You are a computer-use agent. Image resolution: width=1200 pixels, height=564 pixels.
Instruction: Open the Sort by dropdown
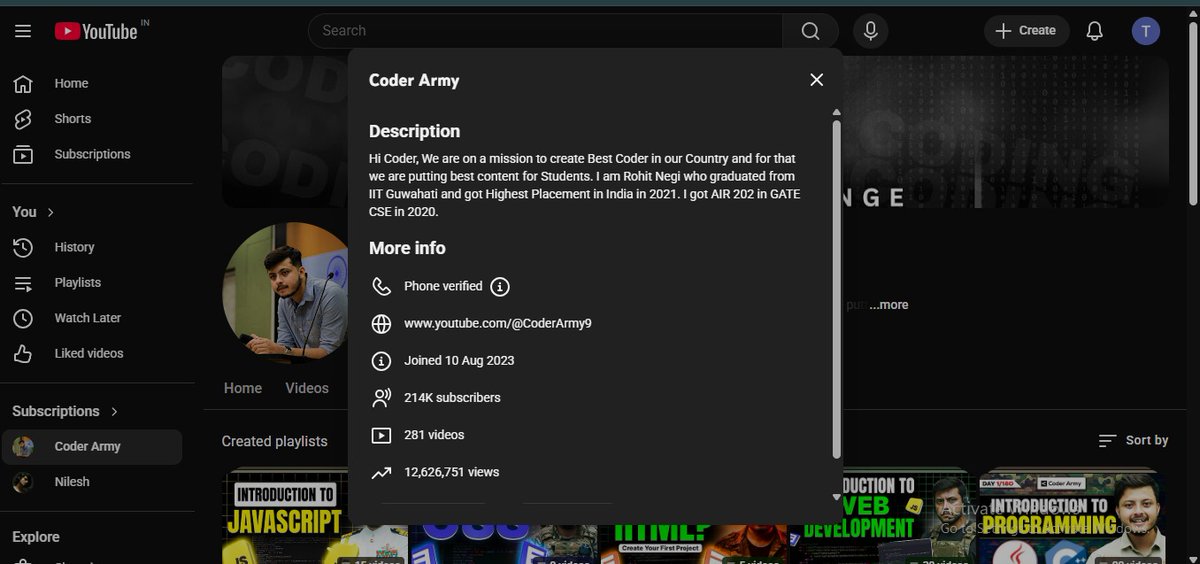pos(1133,441)
